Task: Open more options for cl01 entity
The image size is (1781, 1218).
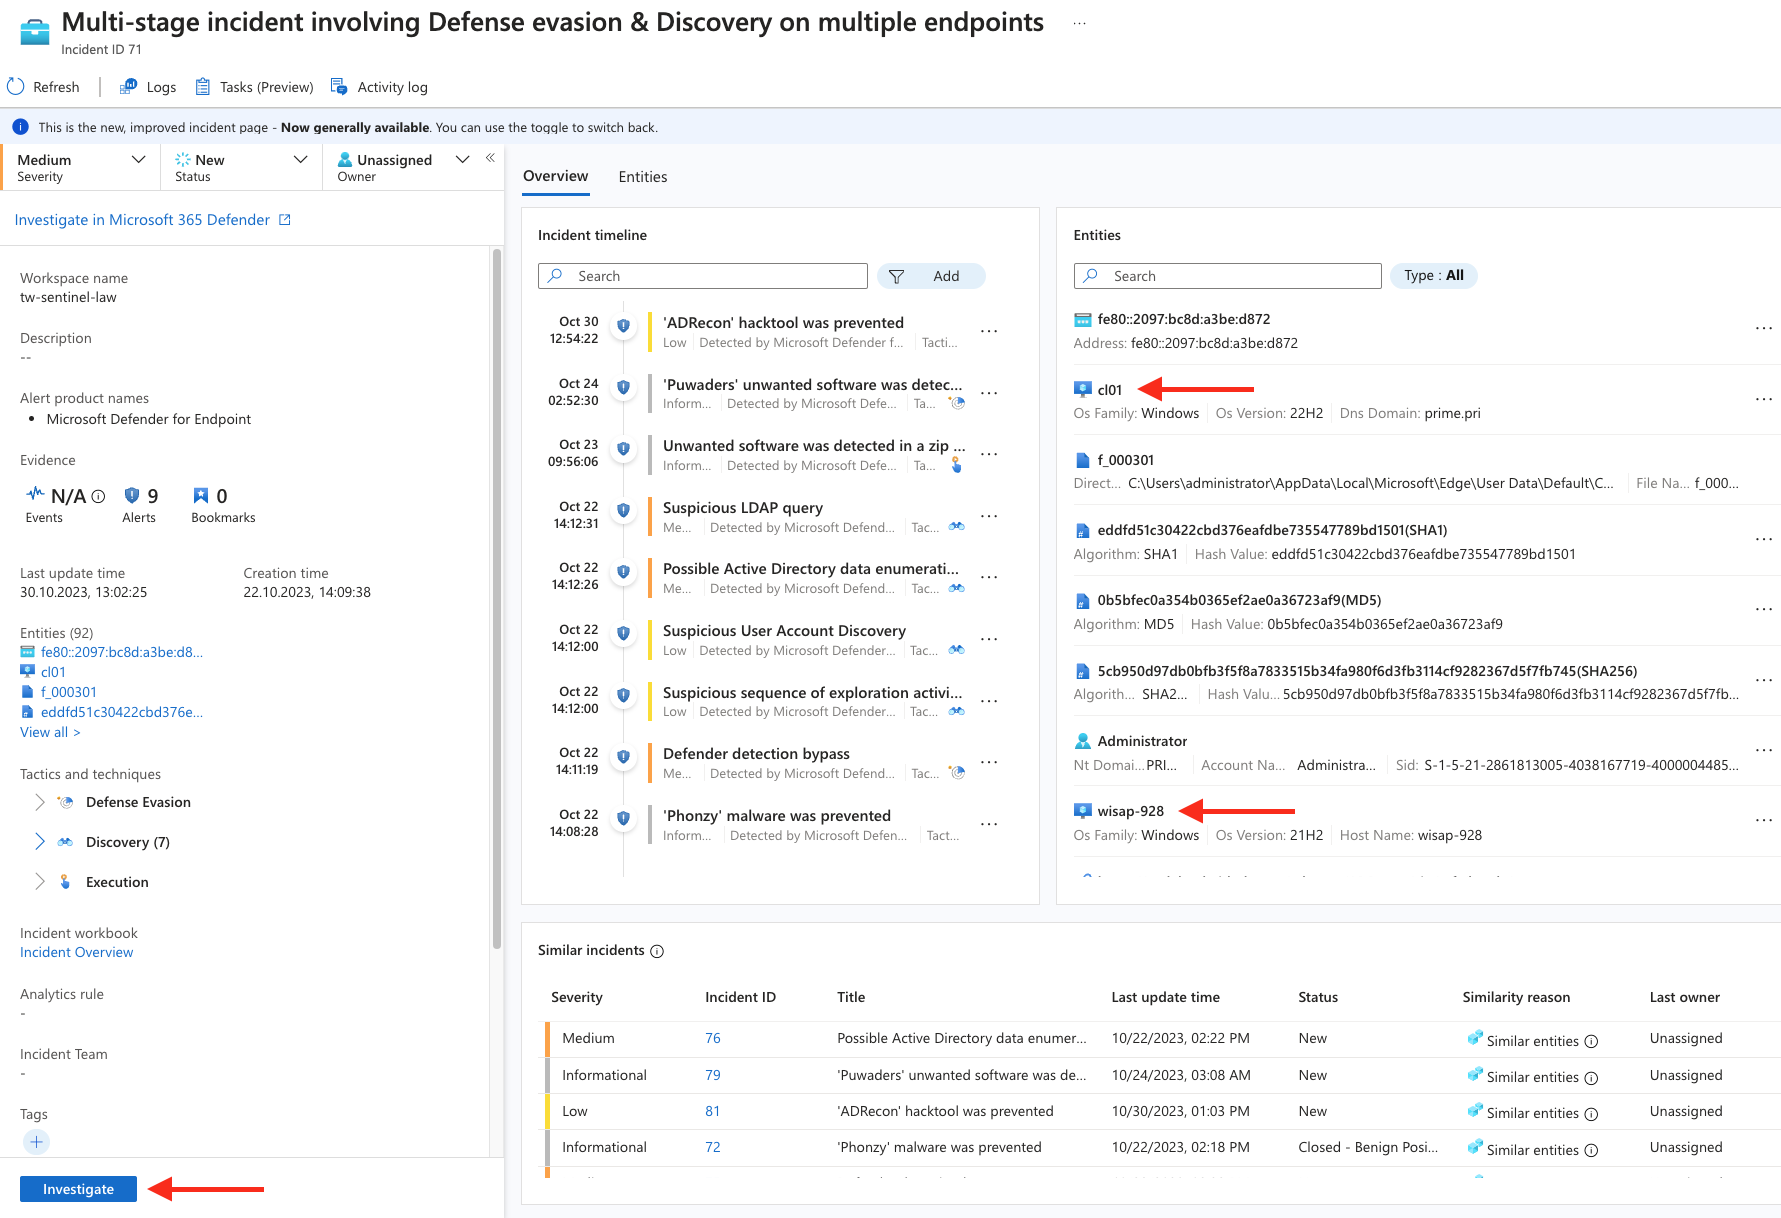Action: tap(1763, 399)
